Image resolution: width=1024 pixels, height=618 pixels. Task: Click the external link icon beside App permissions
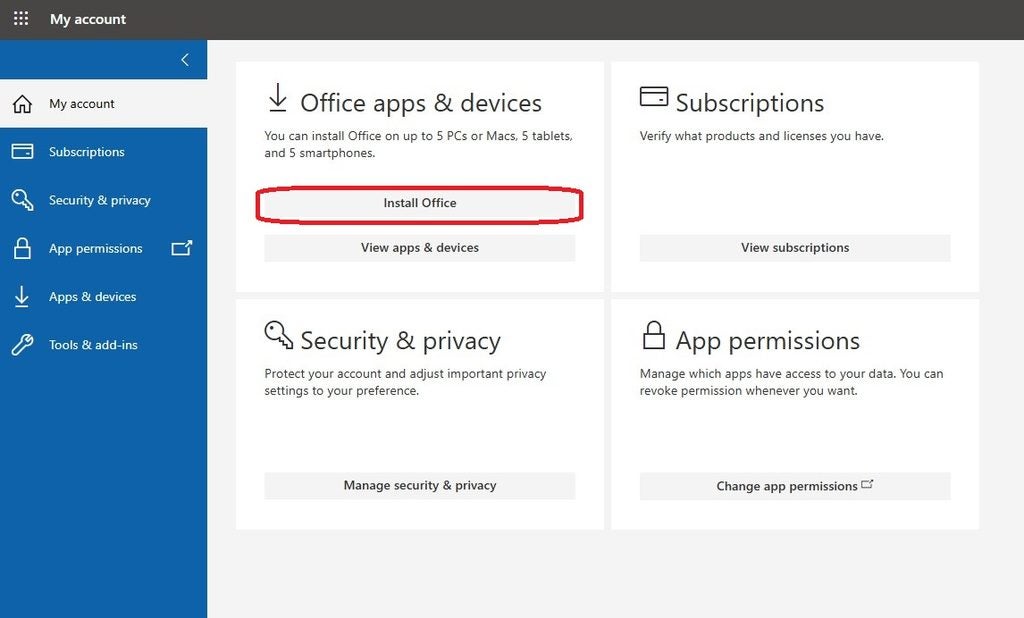(182, 248)
